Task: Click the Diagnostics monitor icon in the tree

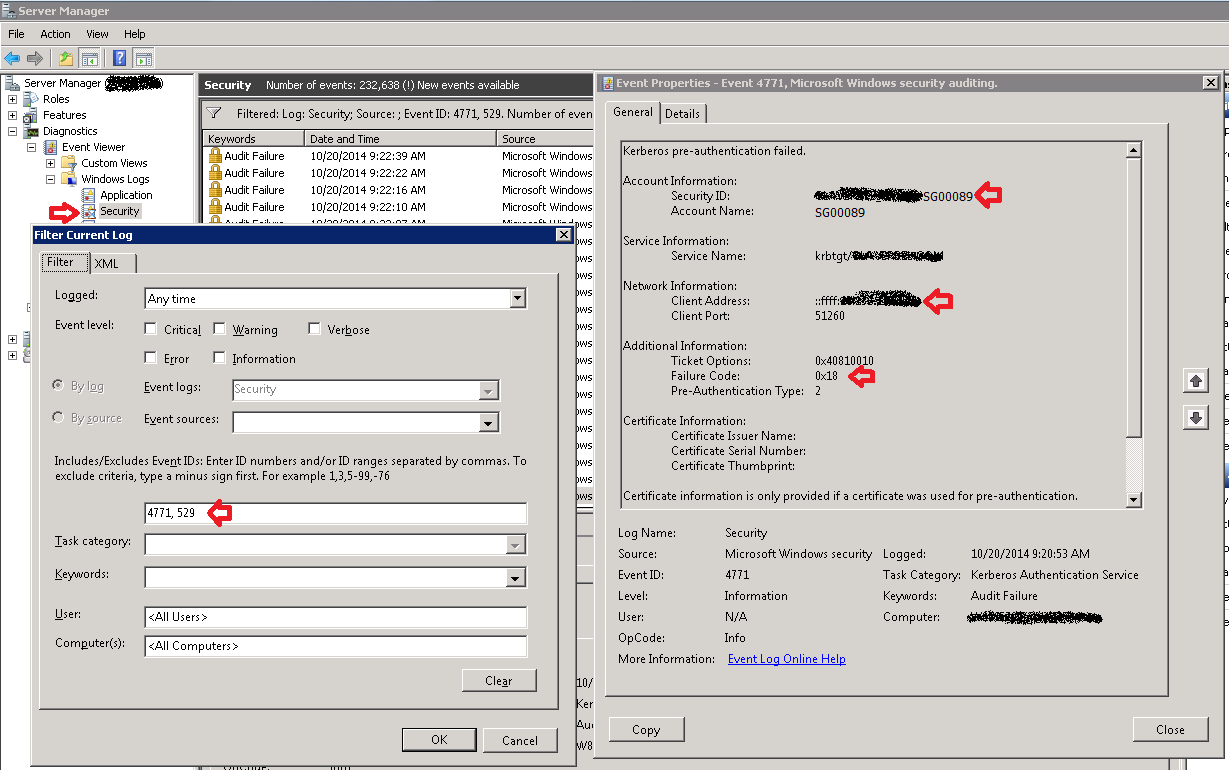Action: pos(31,131)
